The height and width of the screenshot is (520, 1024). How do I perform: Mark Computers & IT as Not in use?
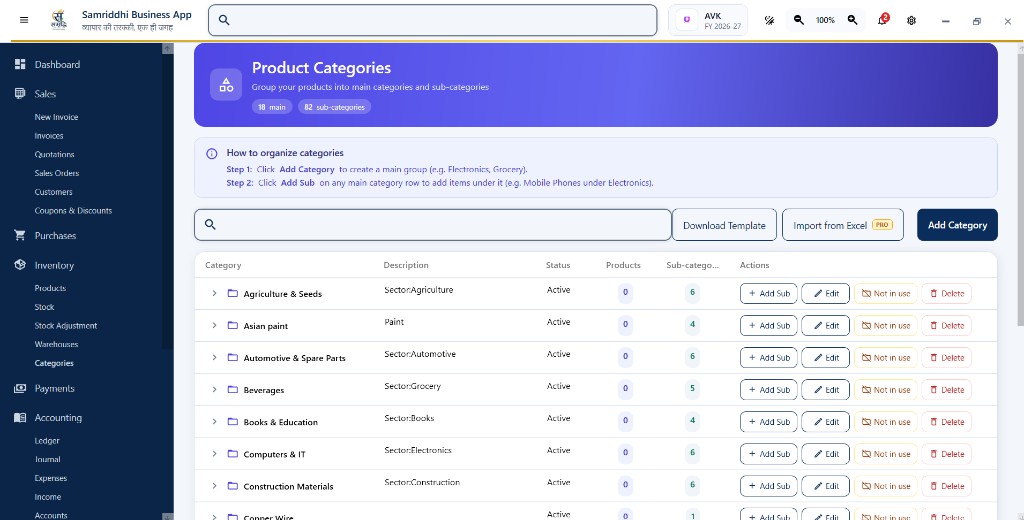click(886, 453)
